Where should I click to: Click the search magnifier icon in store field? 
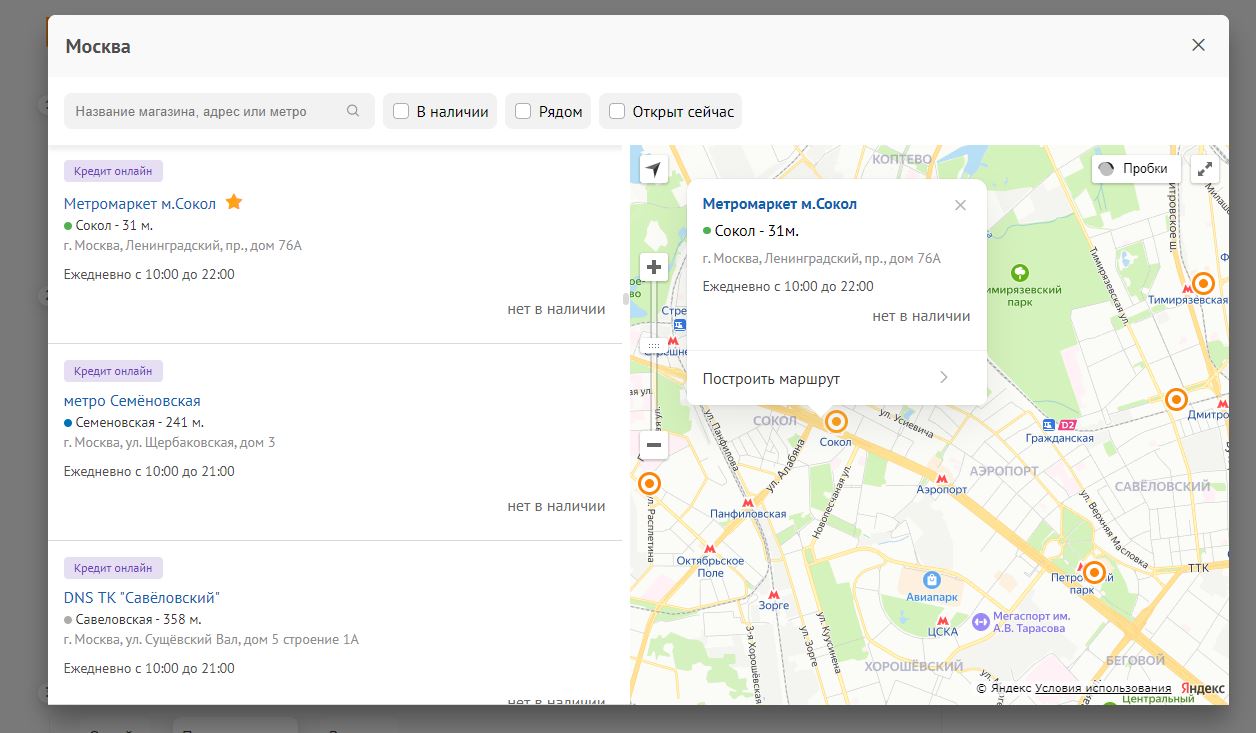click(x=353, y=111)
